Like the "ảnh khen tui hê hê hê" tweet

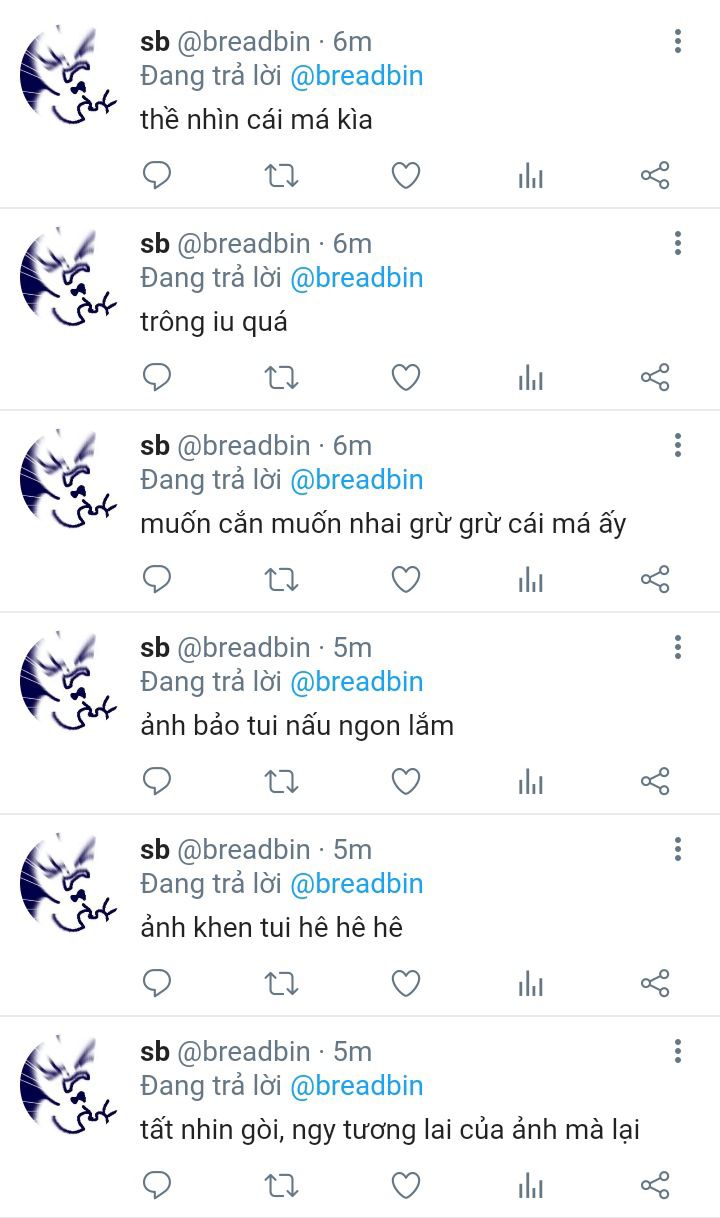(405, 984)
